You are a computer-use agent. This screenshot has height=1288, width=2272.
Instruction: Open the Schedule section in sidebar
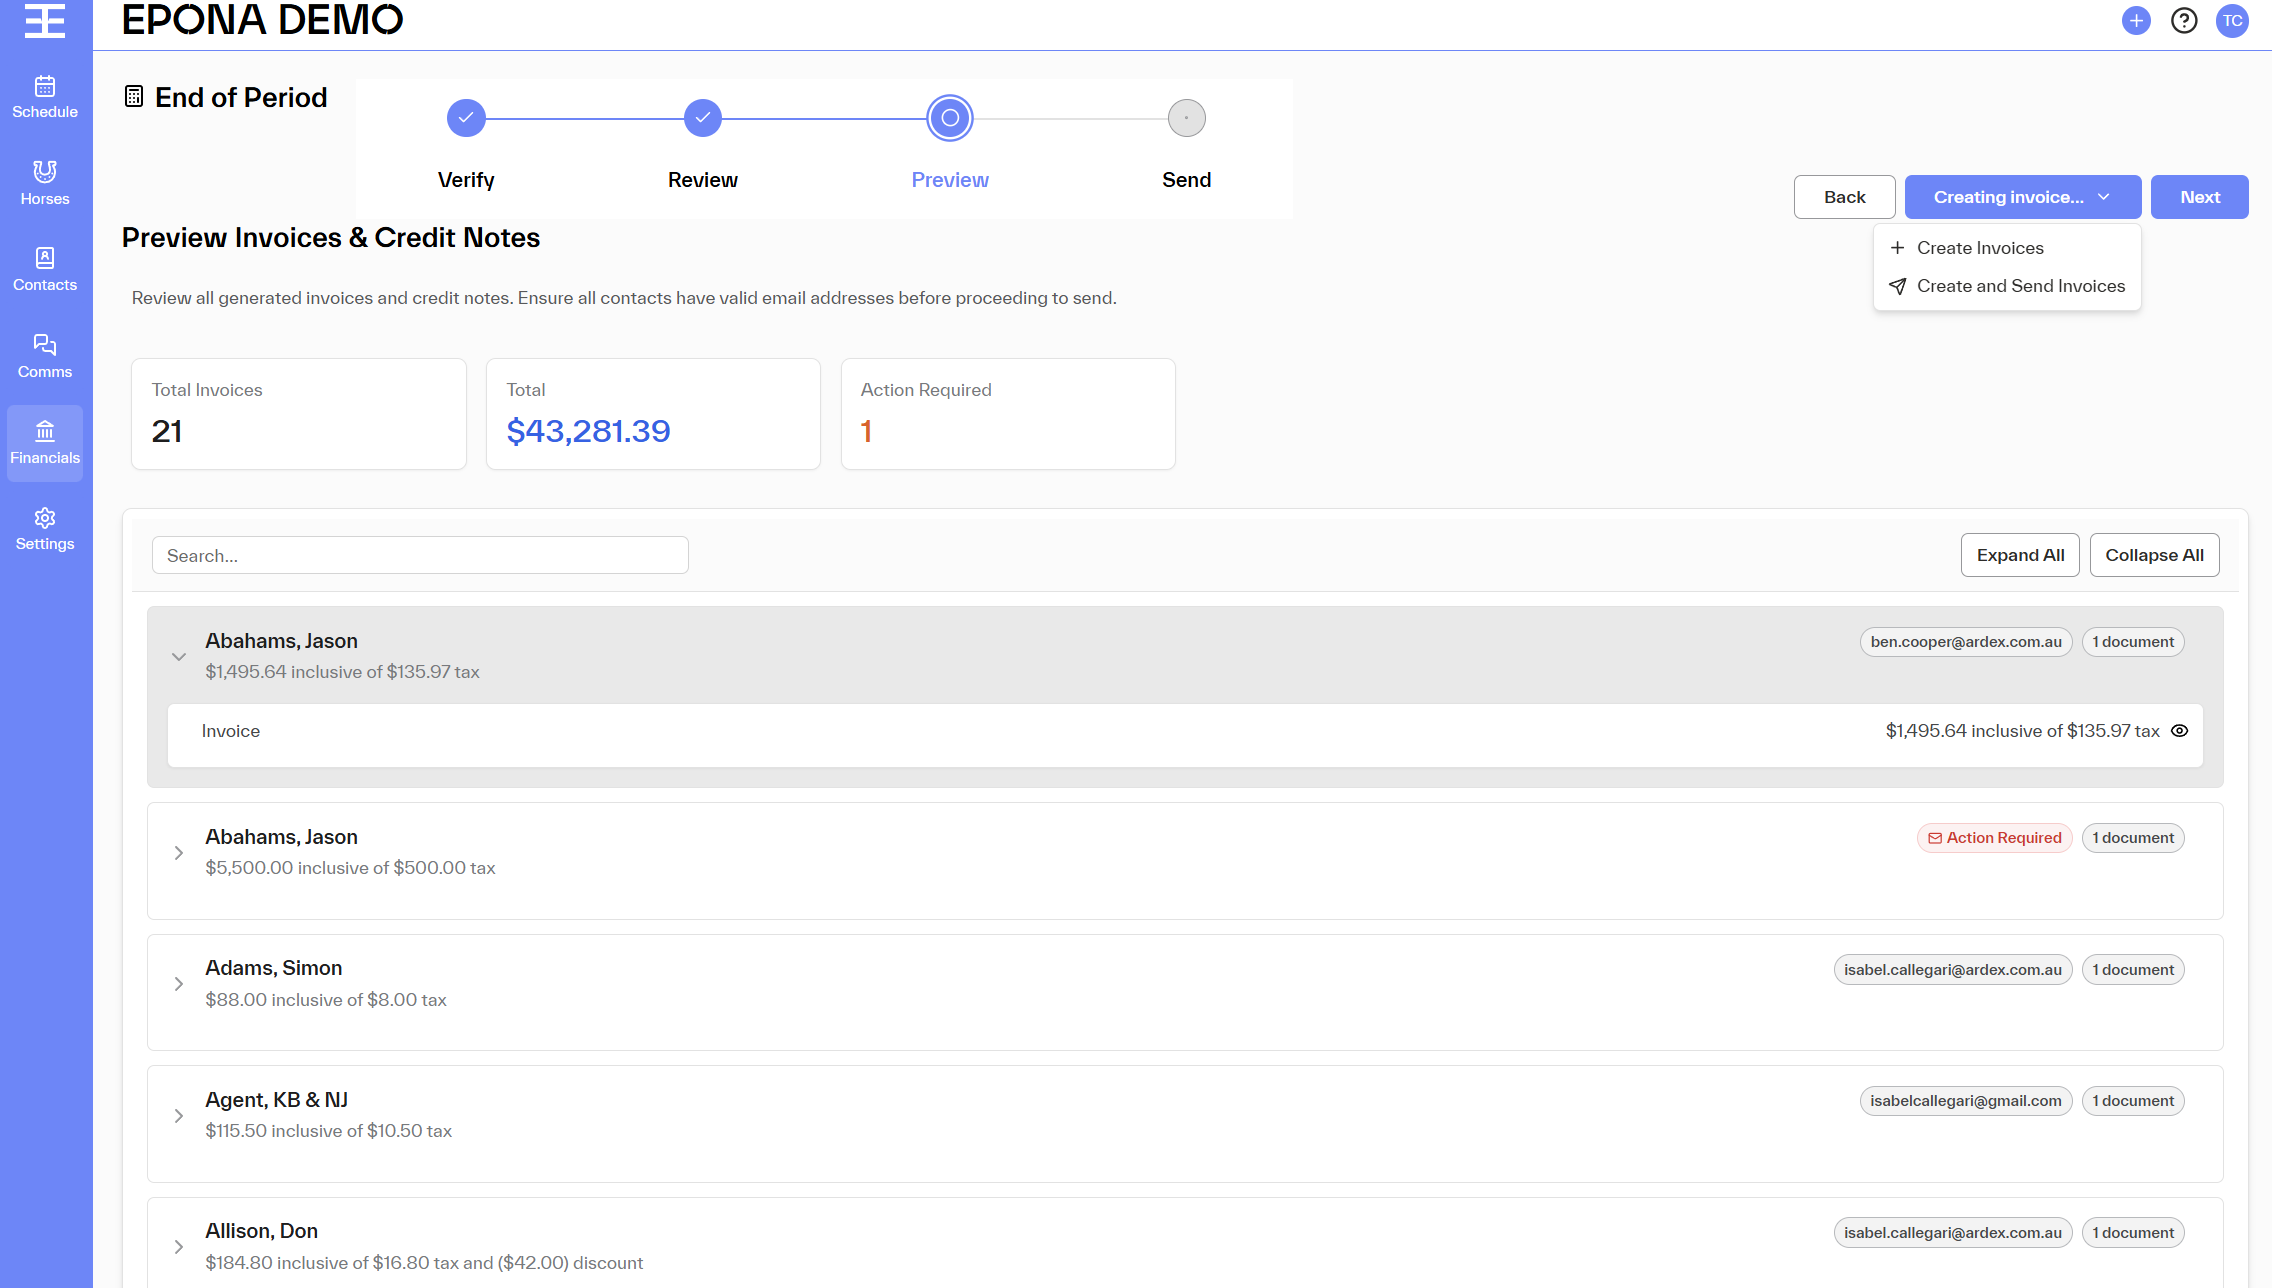pyautogui.click(x=45, y=97)
